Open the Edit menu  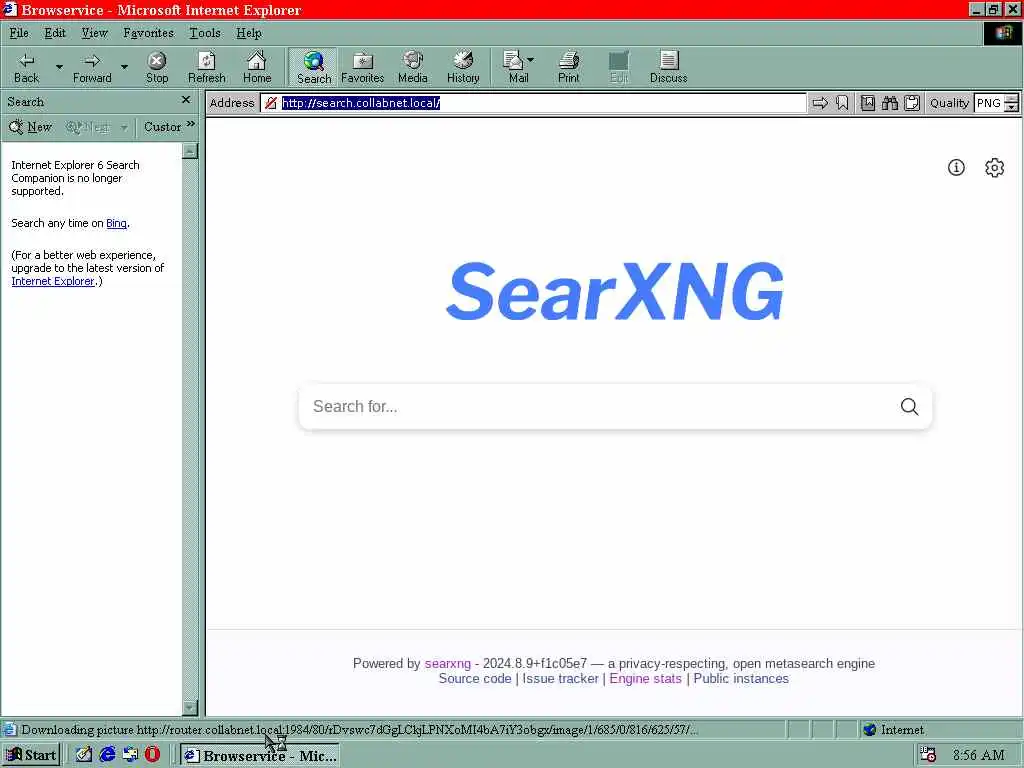[x=55, y=33]
